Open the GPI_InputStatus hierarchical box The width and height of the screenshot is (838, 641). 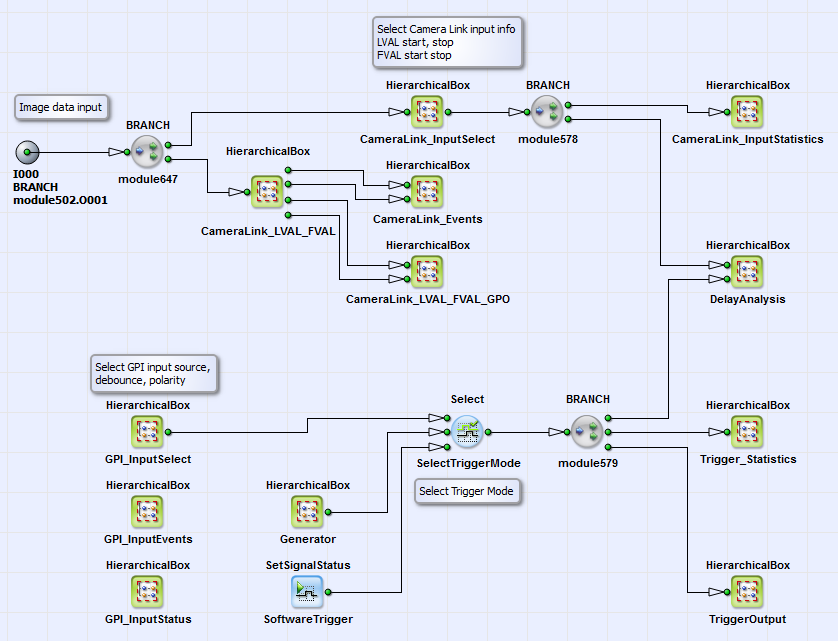tap(147, 591)
